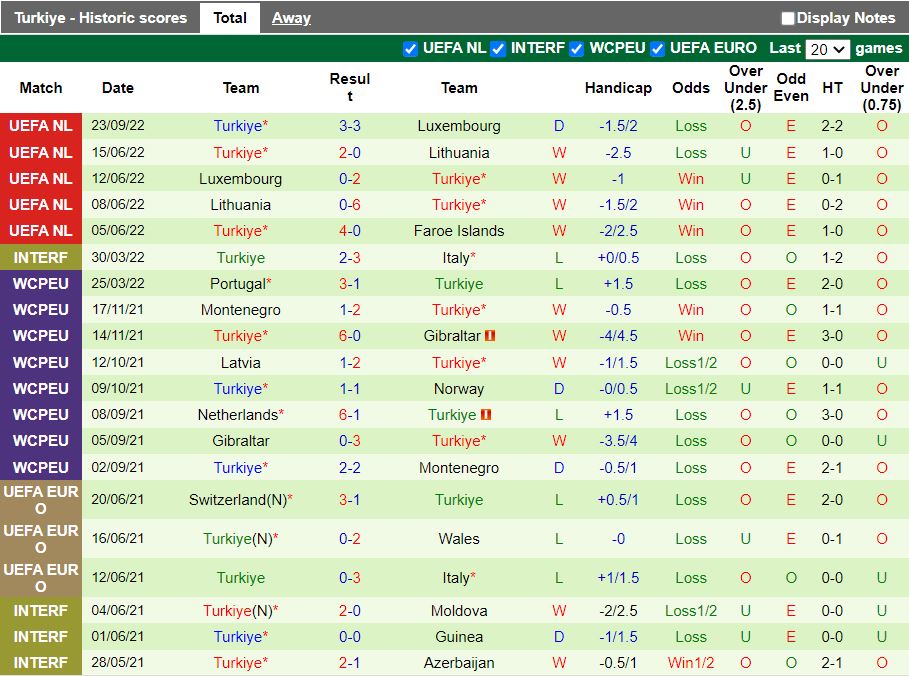Click the 6-0 score against Gibraltar
Image resolution: width=909 pixels, height=676 pixels.
point(350,336)
